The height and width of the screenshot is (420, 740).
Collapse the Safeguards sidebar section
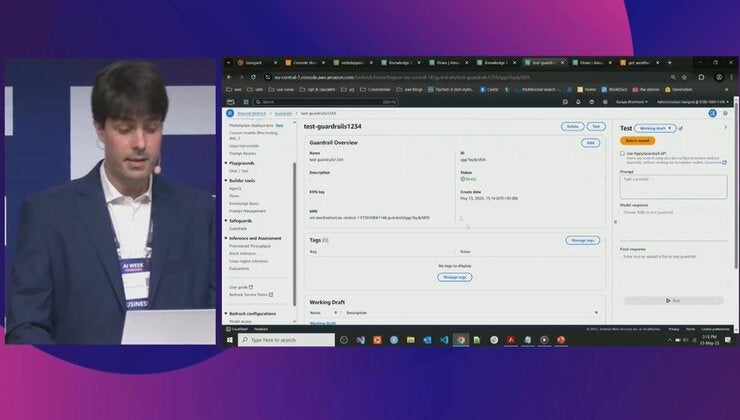click(226, 221)
